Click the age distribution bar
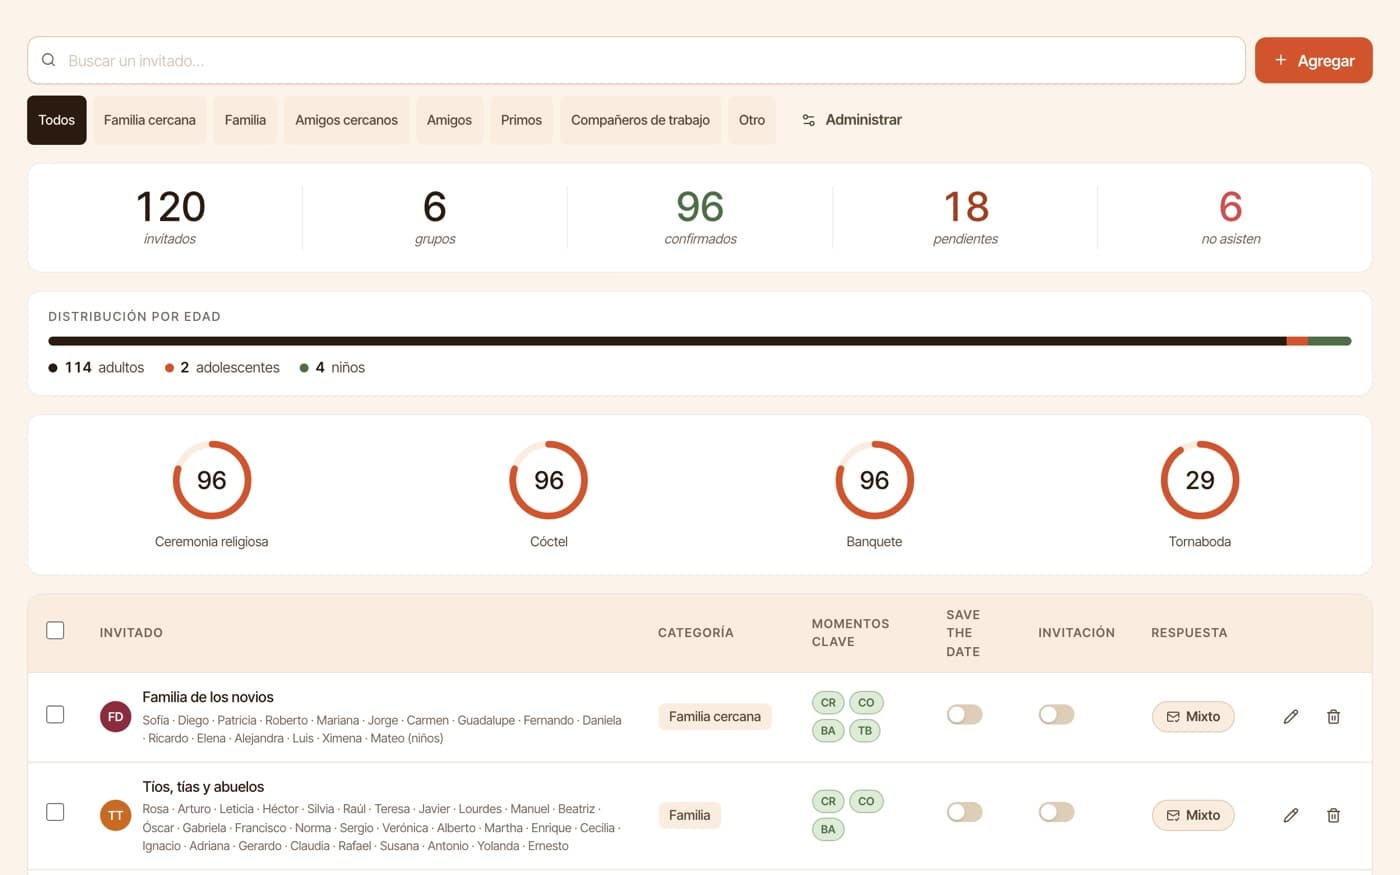1400x875 pixels. (700, 341)
